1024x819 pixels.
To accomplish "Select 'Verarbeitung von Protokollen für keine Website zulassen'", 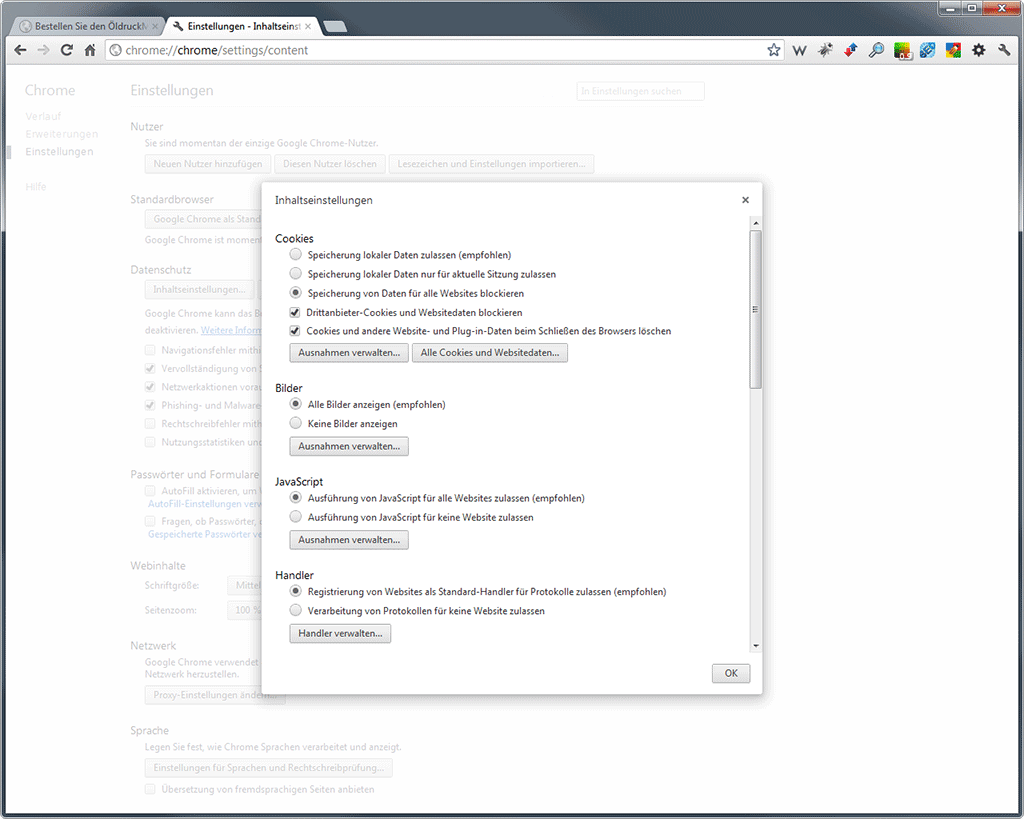I will (x=296, y=610).
